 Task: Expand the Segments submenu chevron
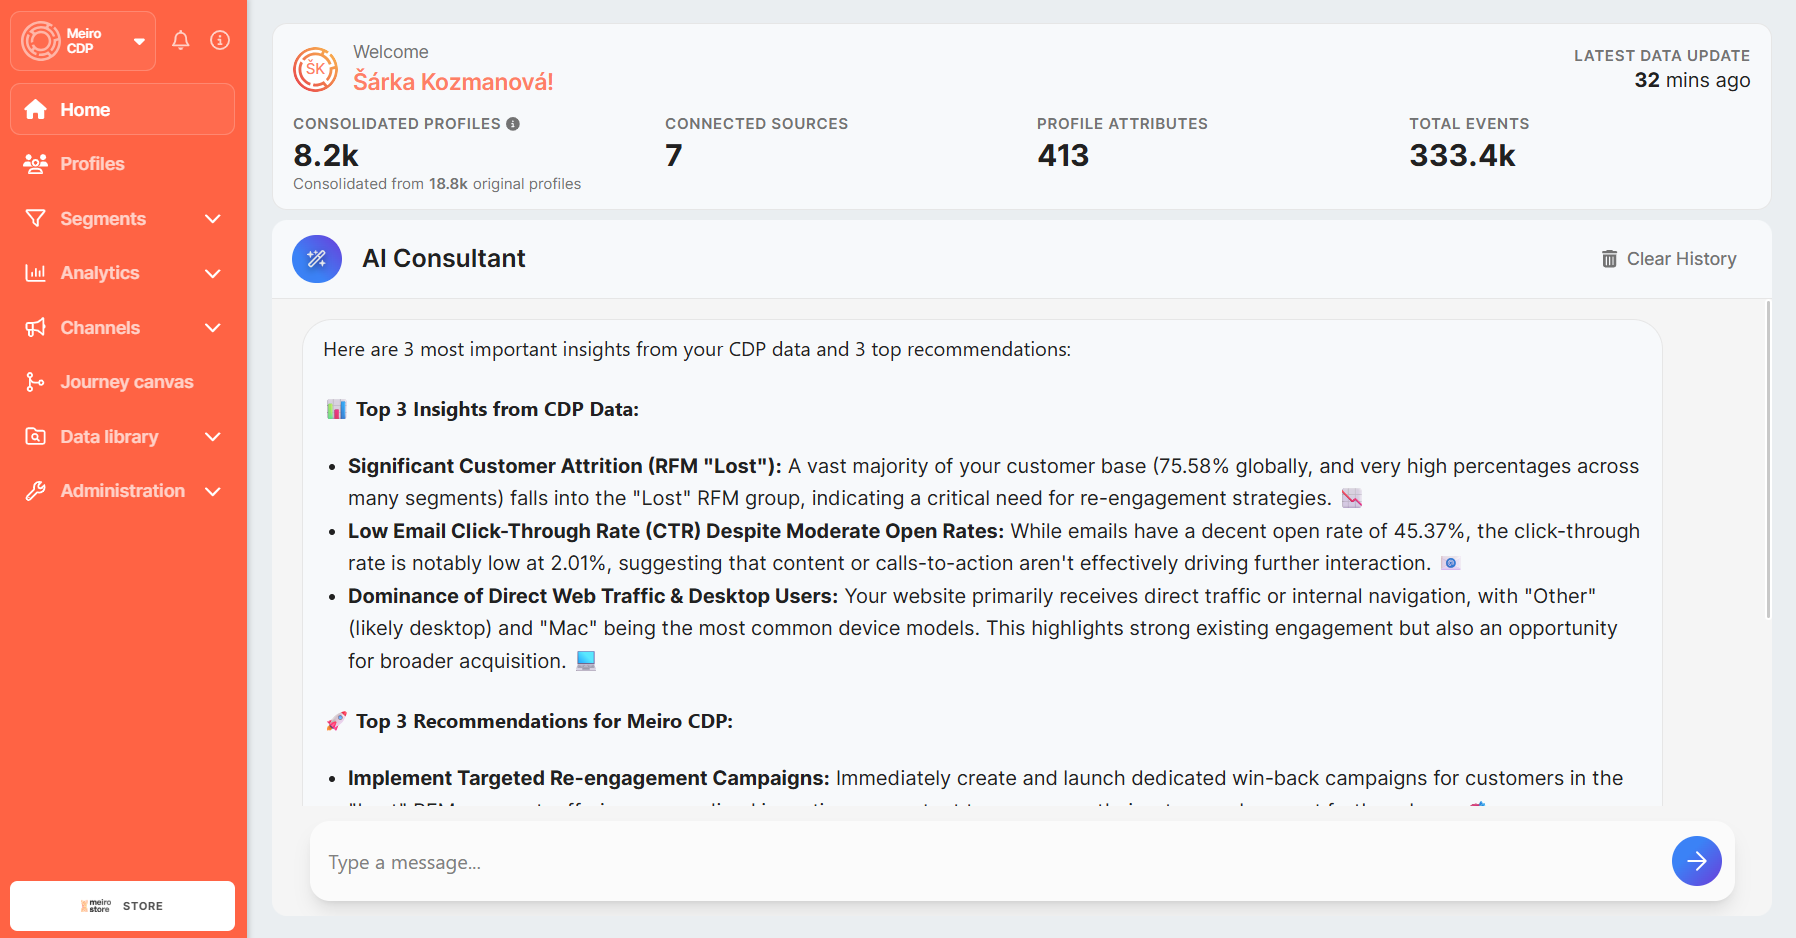(212, 219)
